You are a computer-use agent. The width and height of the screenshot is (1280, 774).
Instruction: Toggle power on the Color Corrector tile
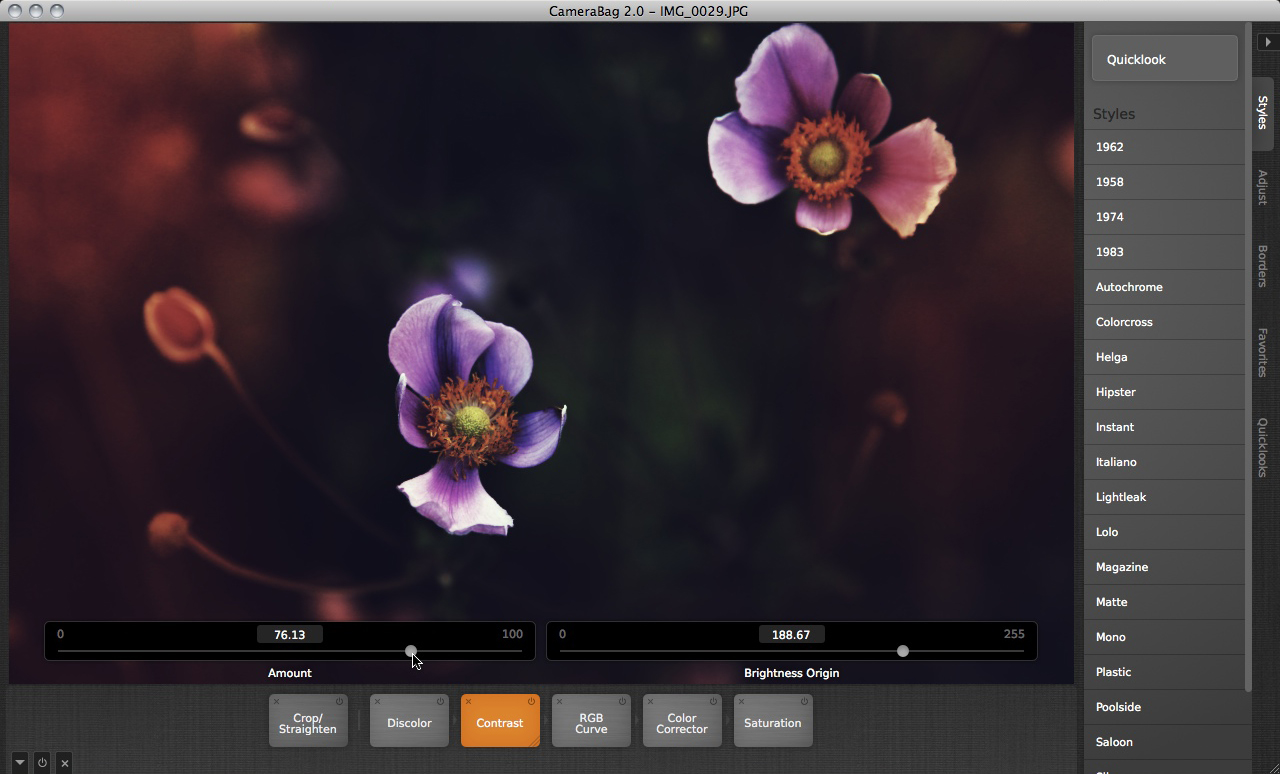tap(713, 701)
